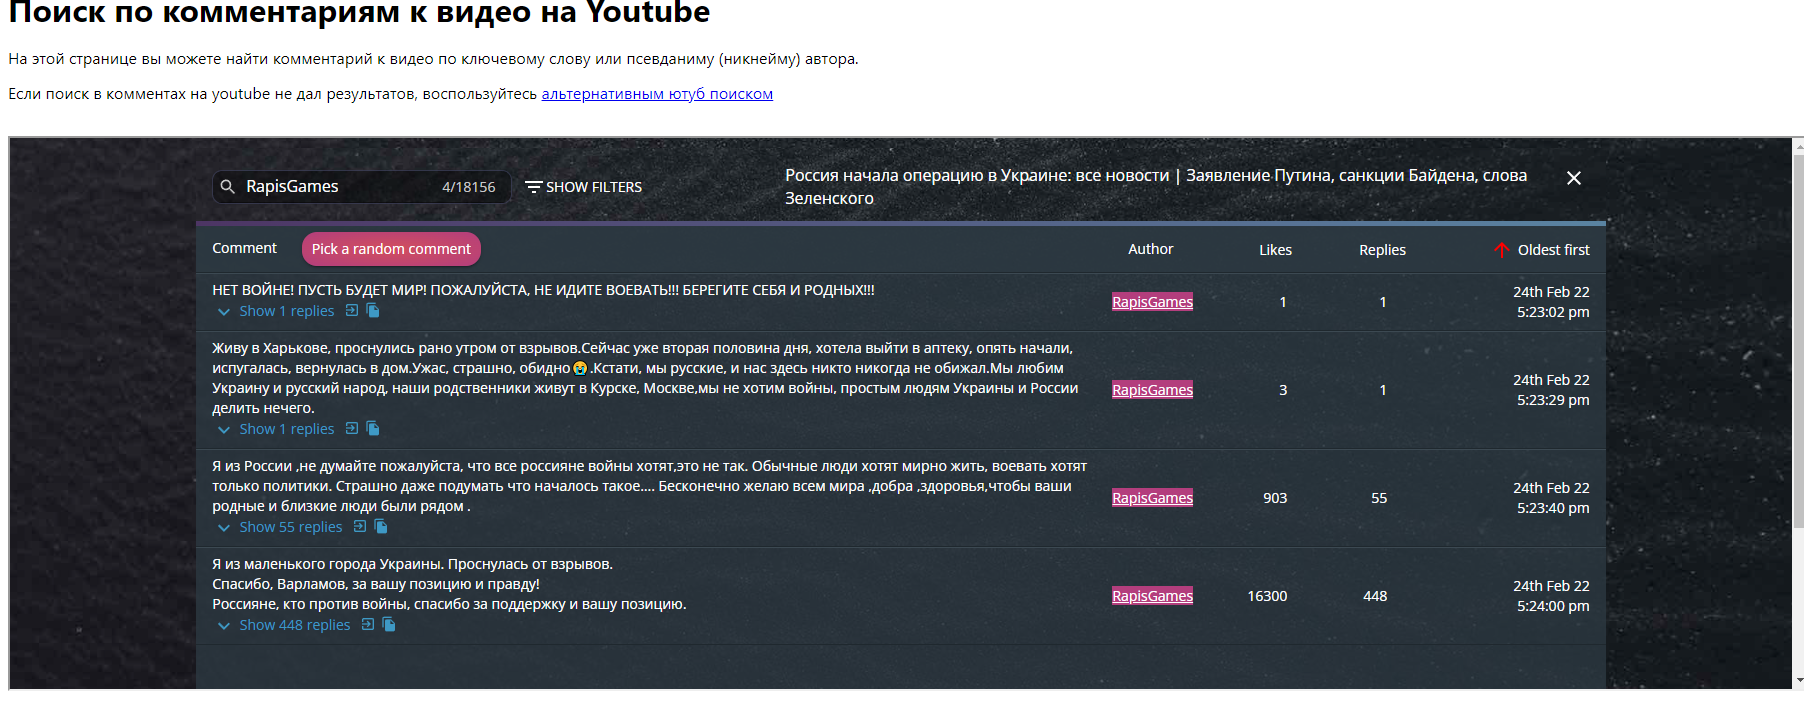Click the video title Россия начала операцию
Image resolution: width=1804 pixels, height=712 pixels.
1156,187
